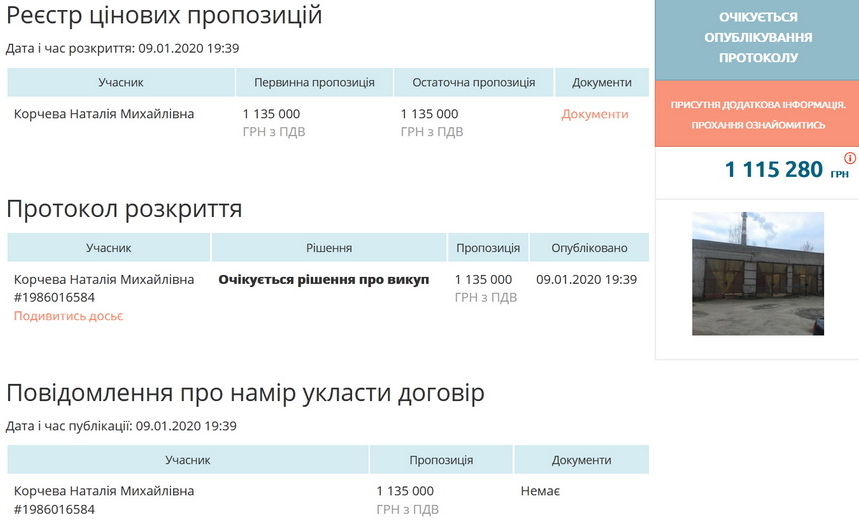Screen dimensions: 859x521
Task: Select the Опубліковано column header
Action: (x=586, y=248)
